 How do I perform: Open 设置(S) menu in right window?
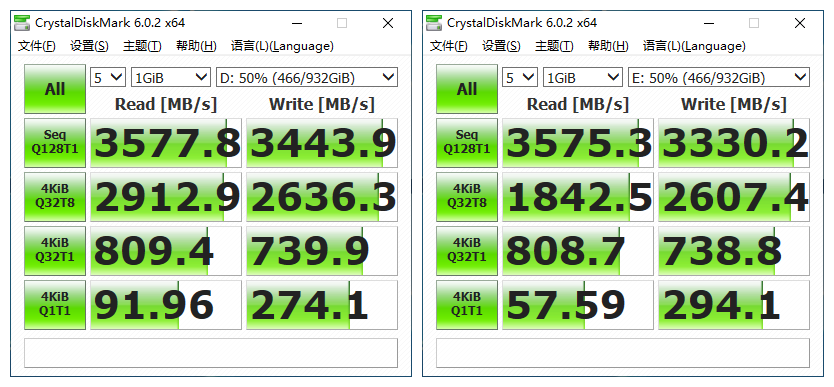pos(501,46)
